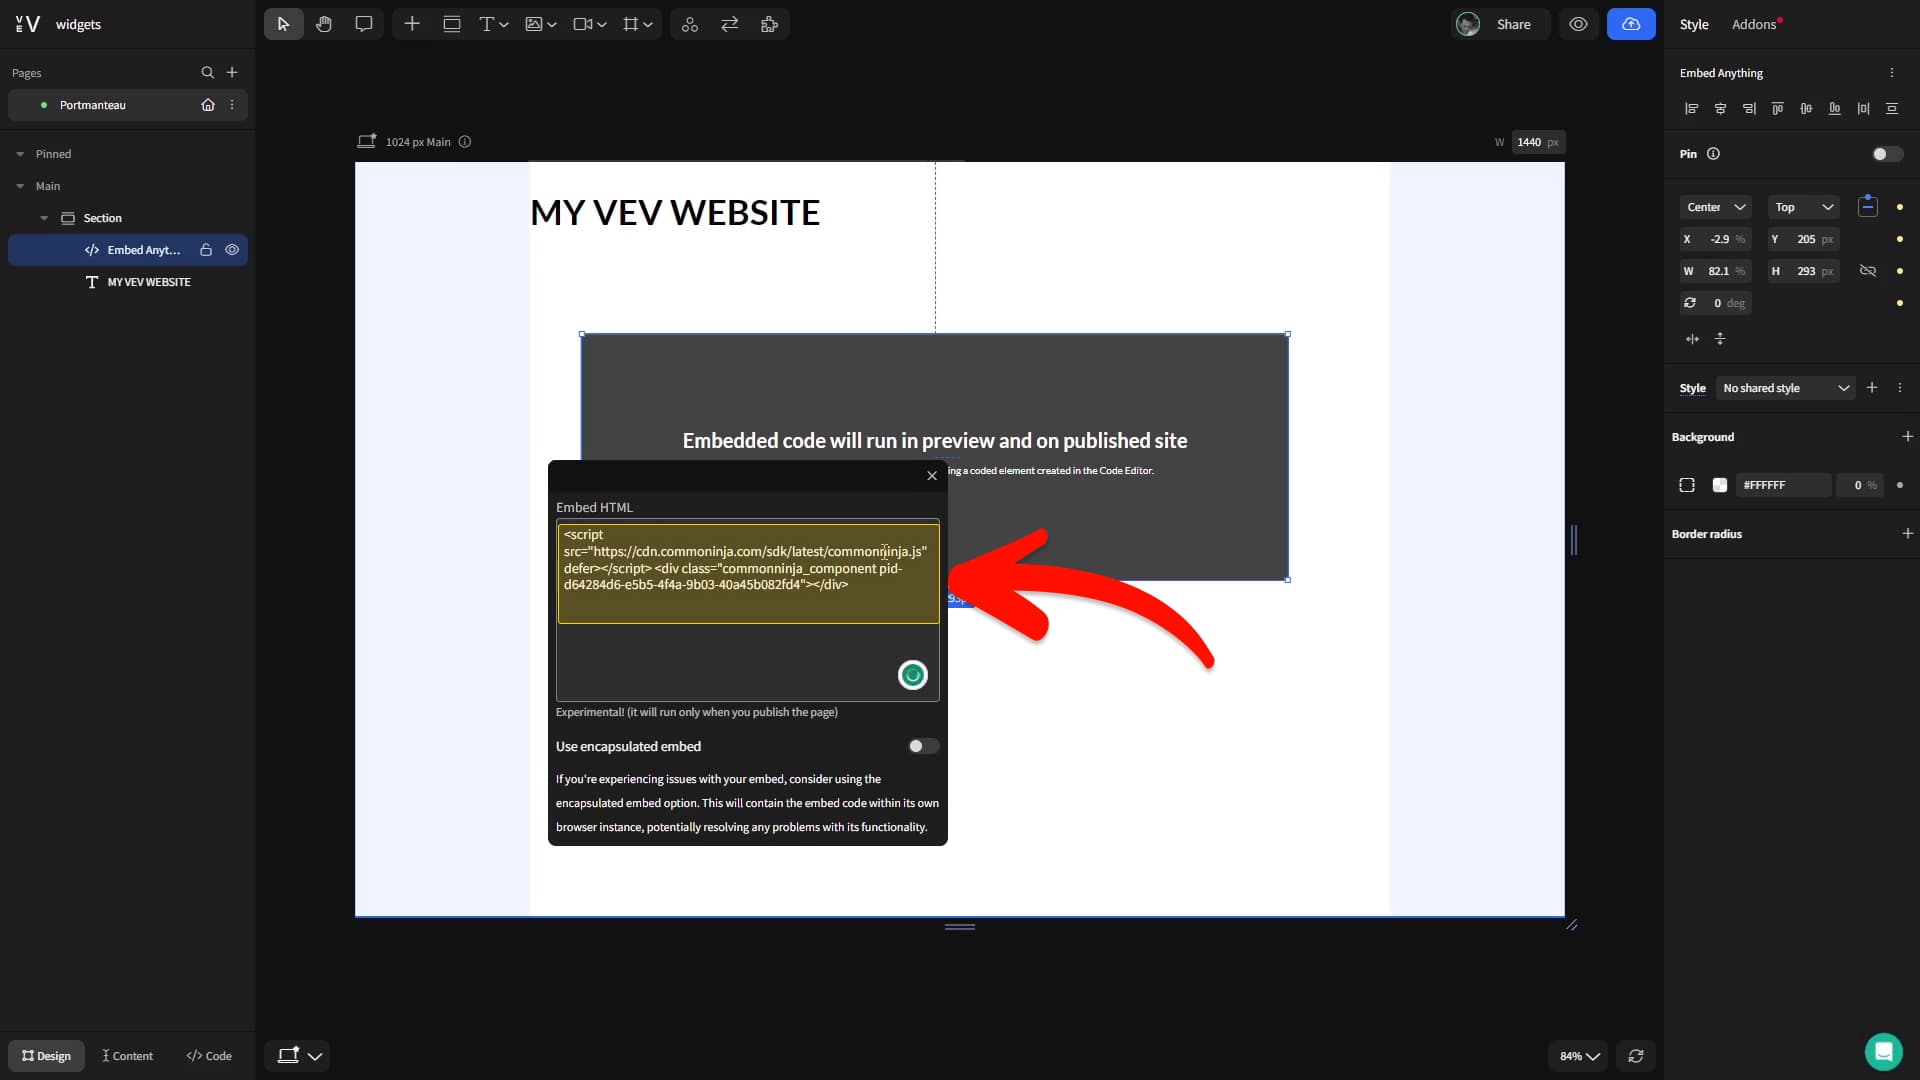This screenshot has width=1920, height=1080.
Task: Publish with the blue cloud button
Action: pos(1631,24)
